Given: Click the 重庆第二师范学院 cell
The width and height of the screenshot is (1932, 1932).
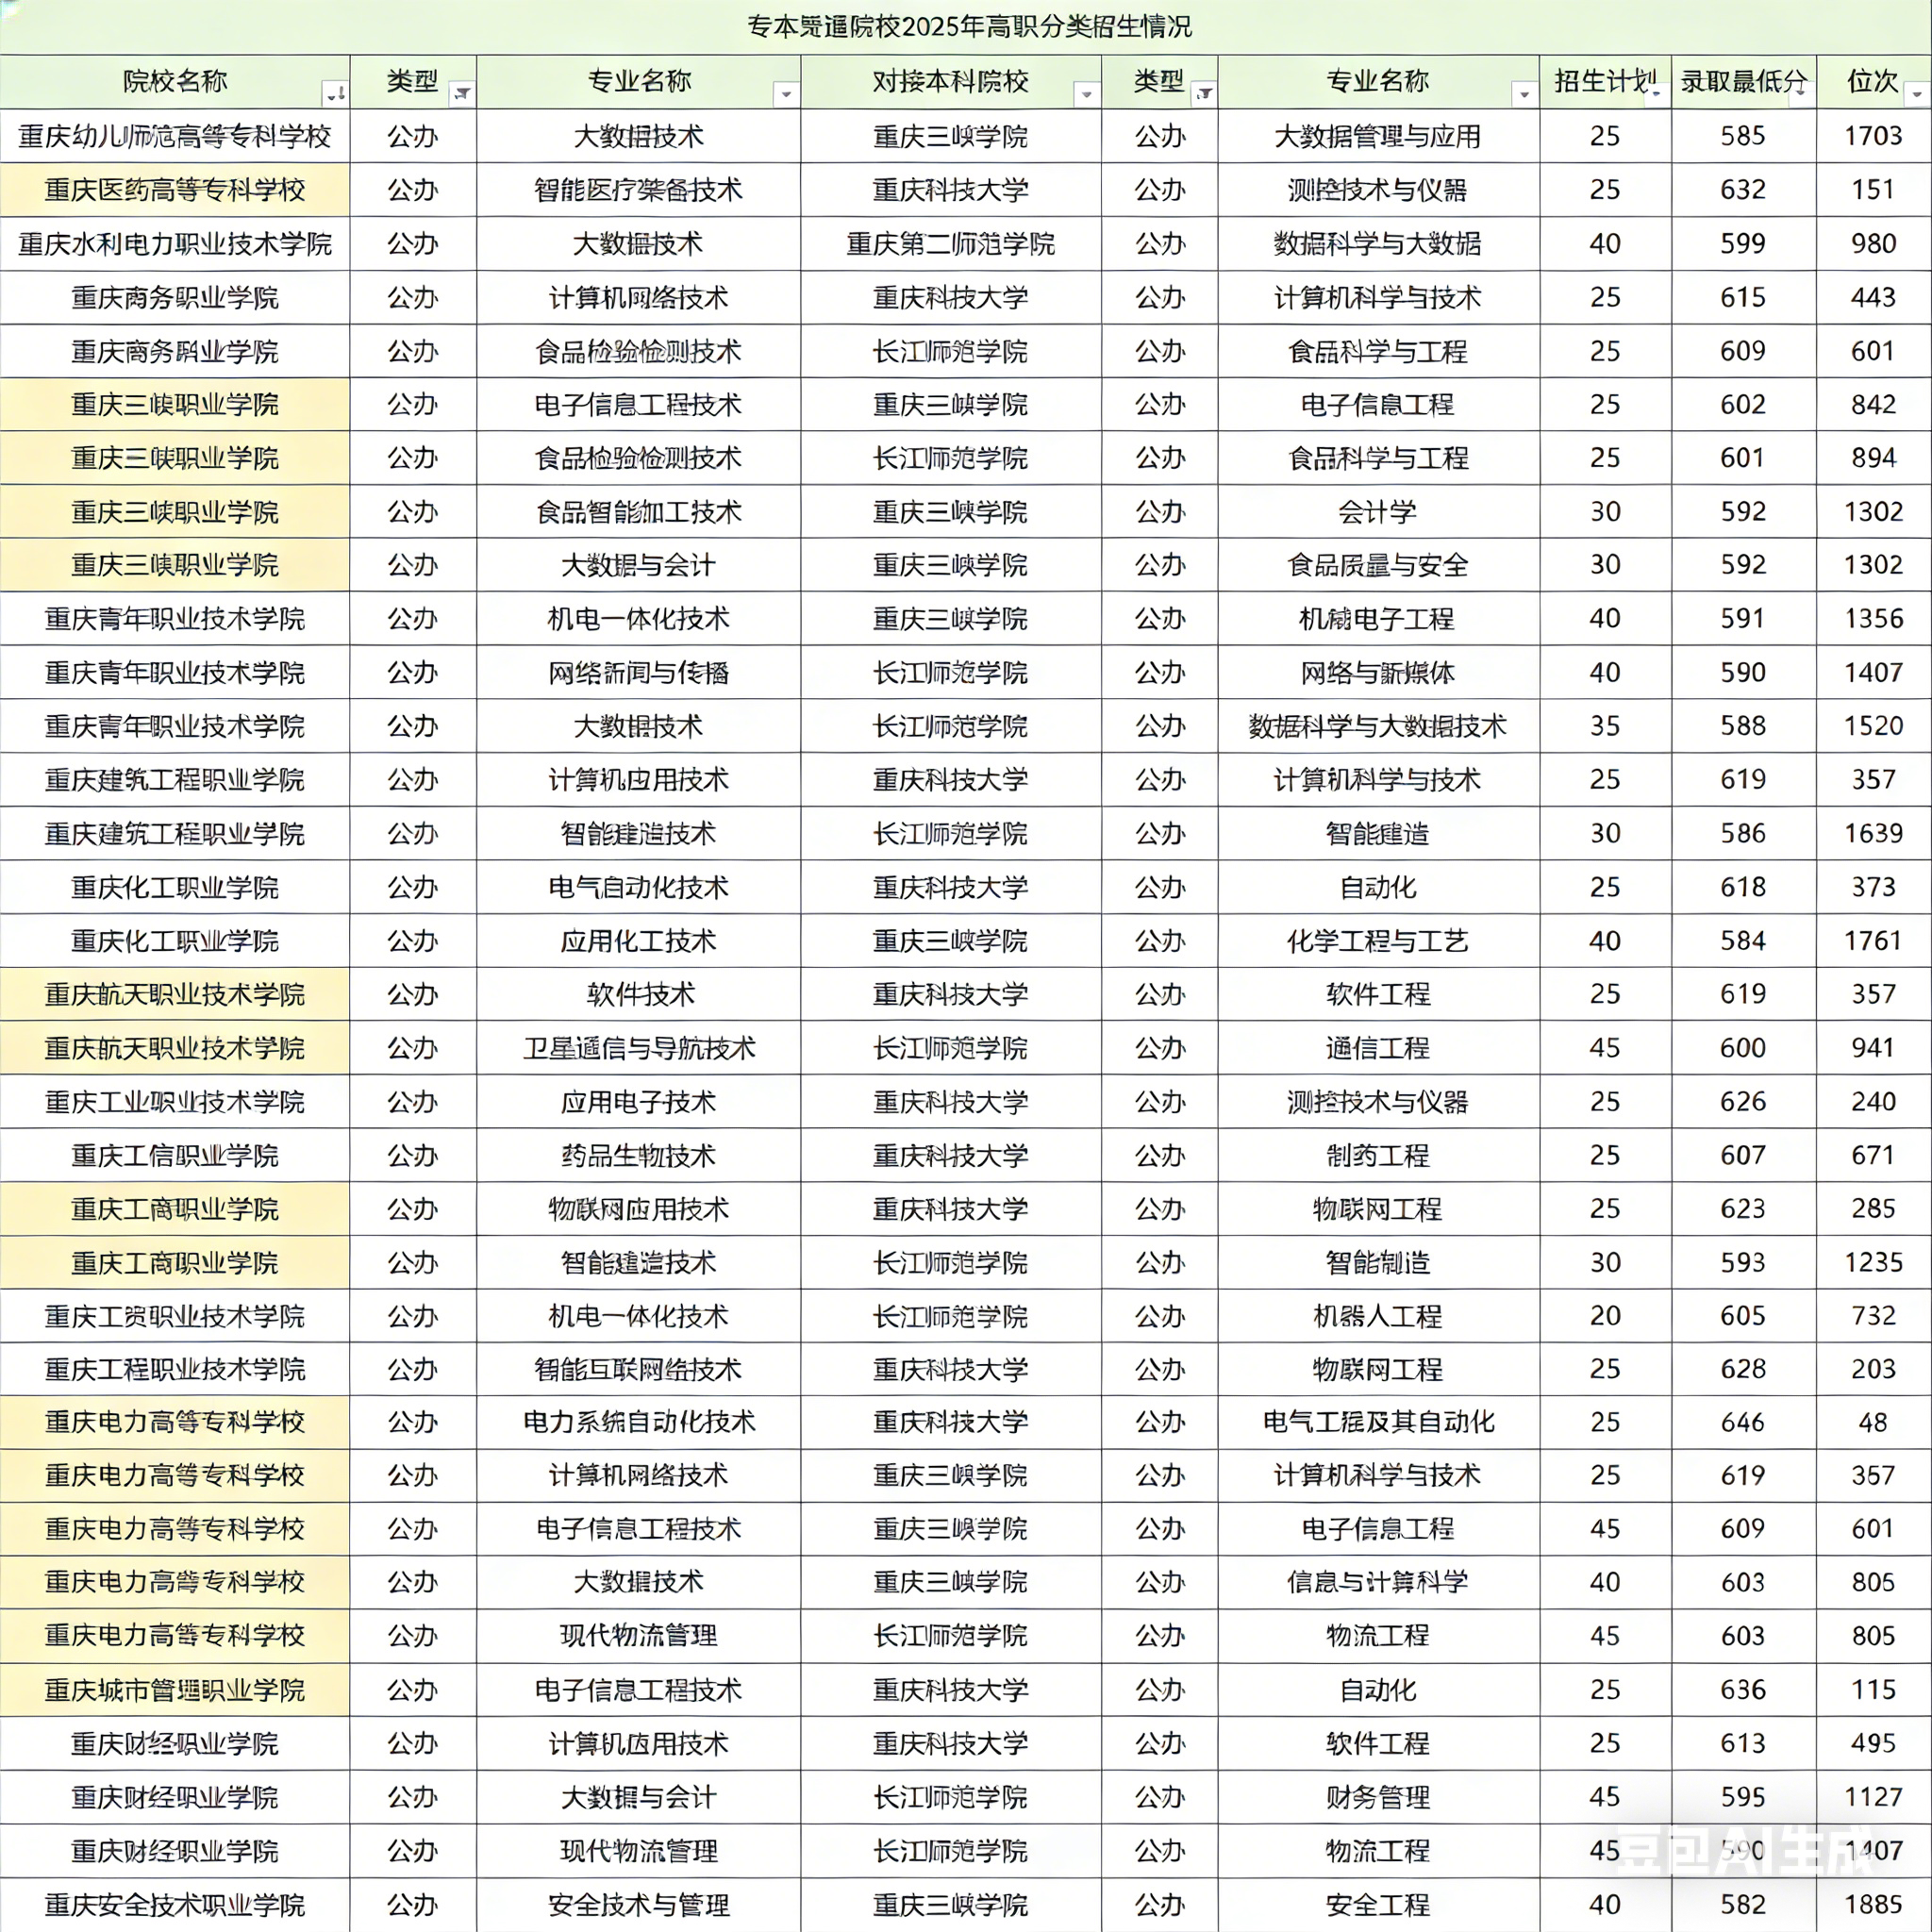Looking at the screenshot, I should pyautogui.click(x=950, y=244).
